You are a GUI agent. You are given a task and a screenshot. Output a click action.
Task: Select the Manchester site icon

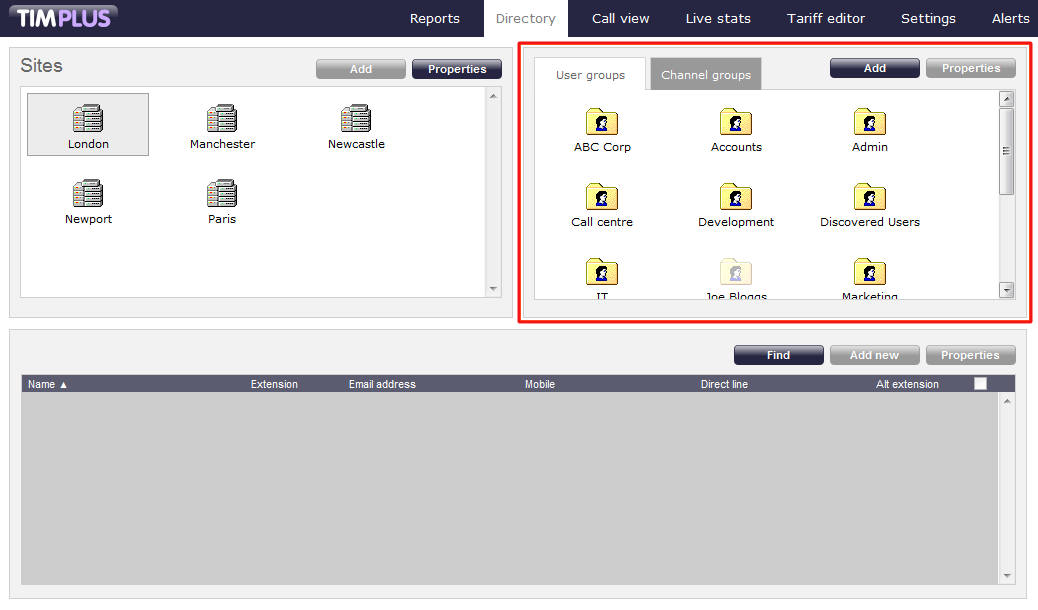point(222,120)
